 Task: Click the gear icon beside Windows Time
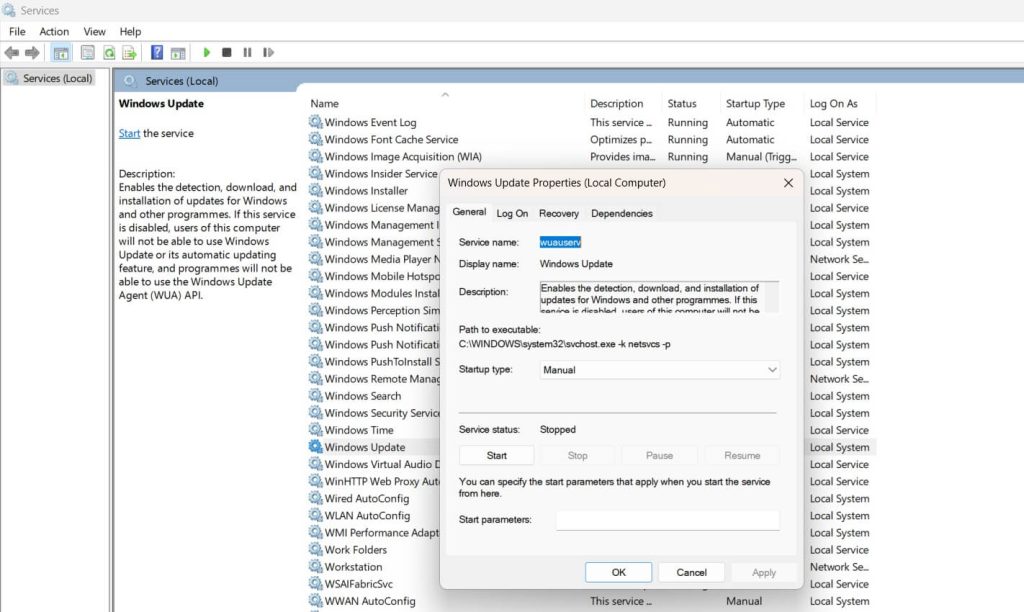pyautogui.click(x=315, y=429)
